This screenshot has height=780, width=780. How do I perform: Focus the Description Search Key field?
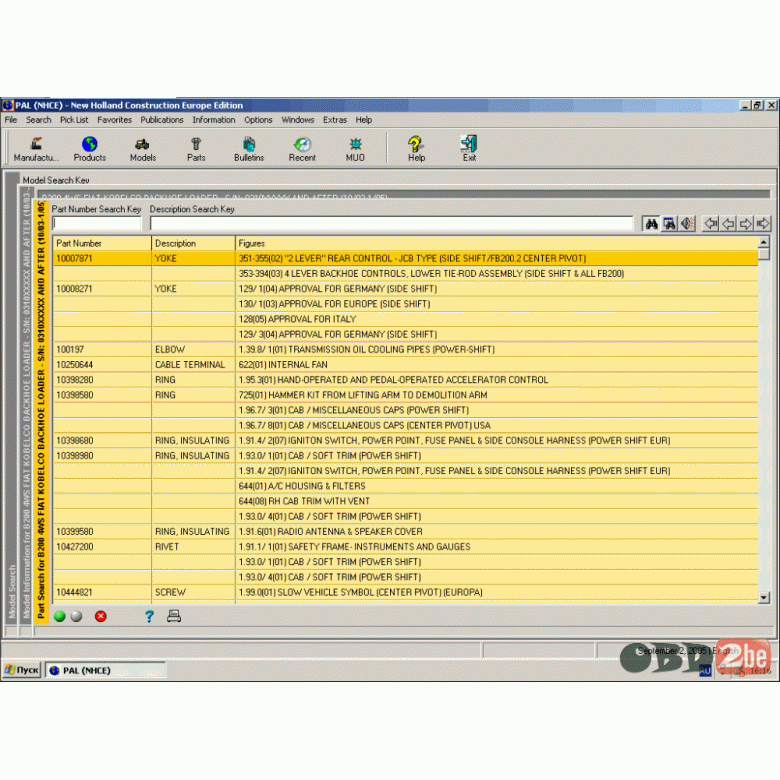point(391,223)
